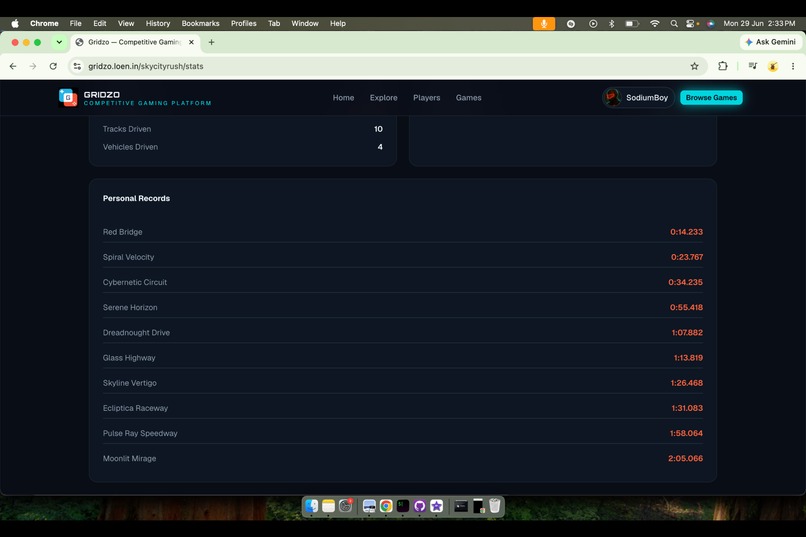Open iMovie star app from the dock
806x537 pixels.
437,506
